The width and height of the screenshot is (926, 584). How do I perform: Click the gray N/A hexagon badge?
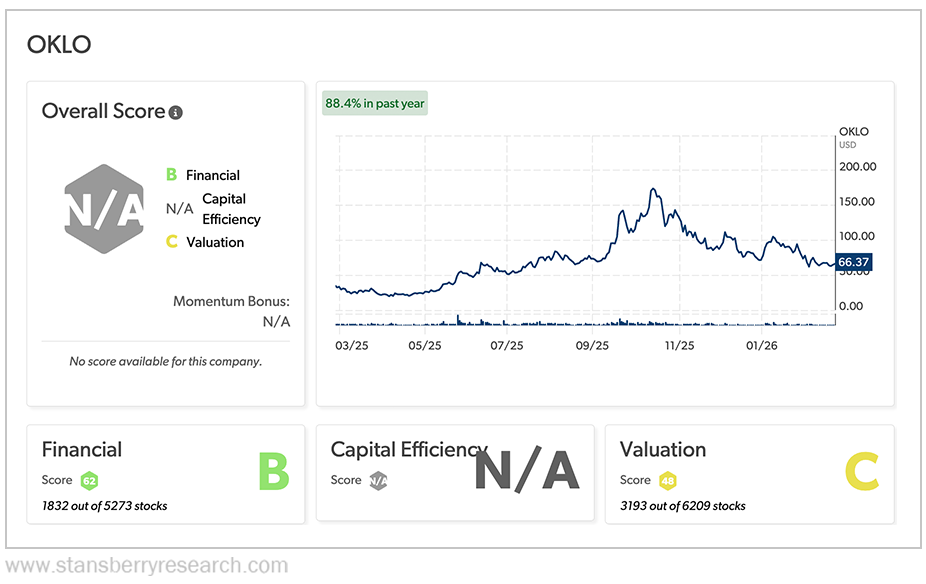click(x=107, y=209)
